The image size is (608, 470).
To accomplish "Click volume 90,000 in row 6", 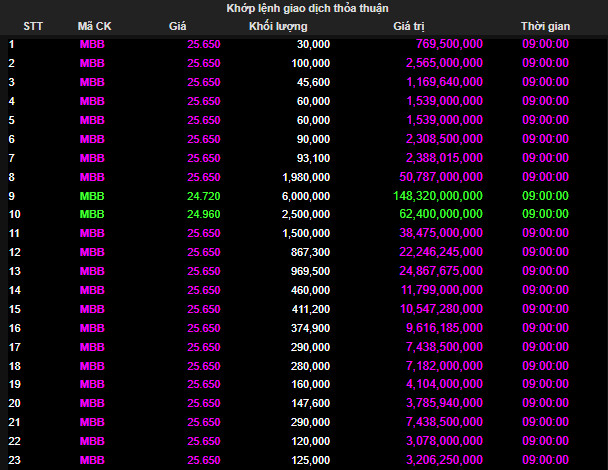I will [x=313, y=139].
